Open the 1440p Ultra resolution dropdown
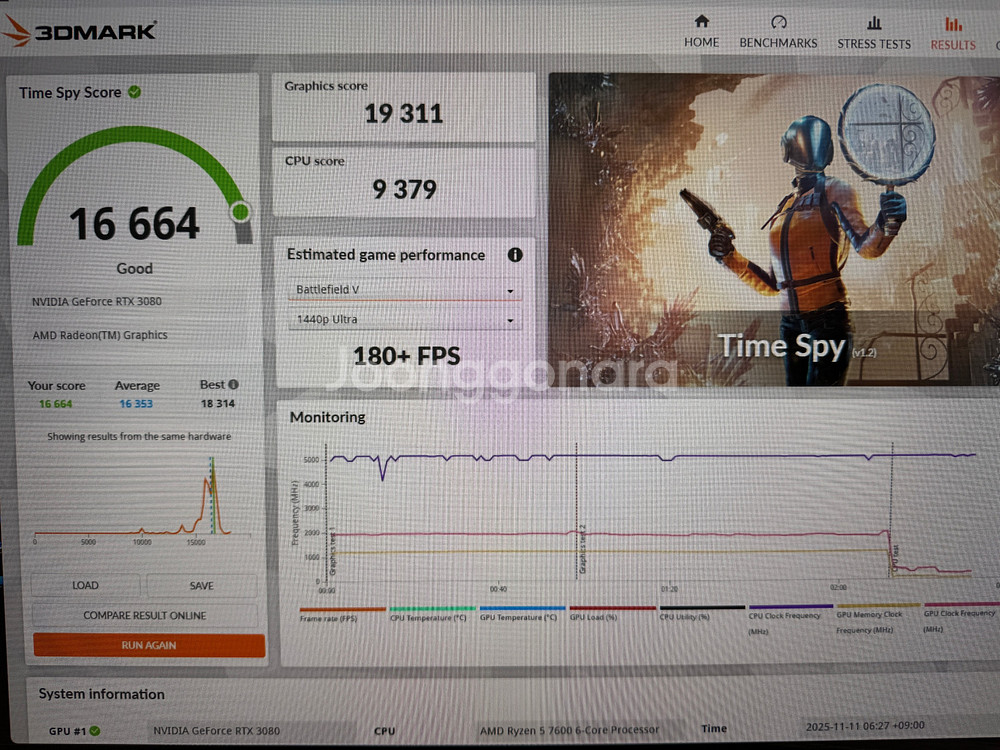 pos(404,320)
